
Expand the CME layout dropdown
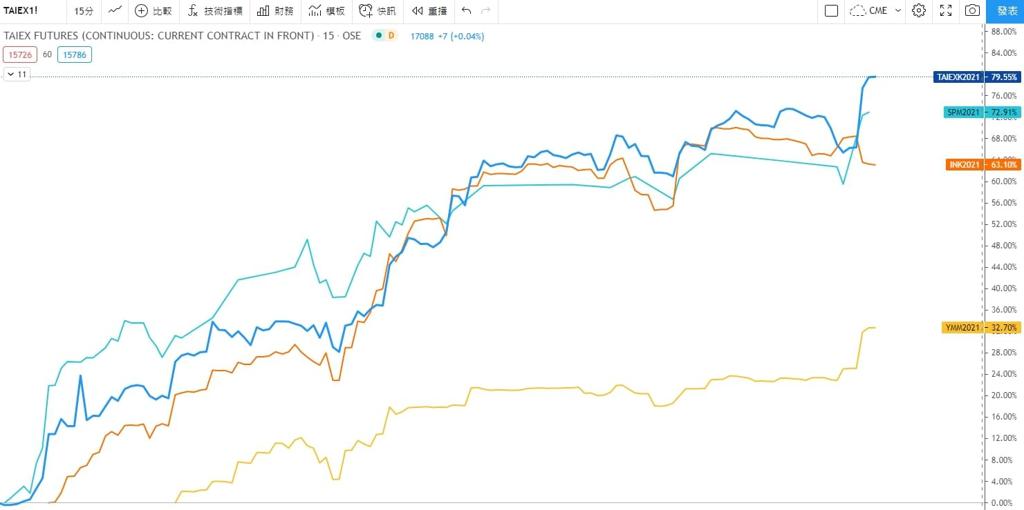[875, 10]
